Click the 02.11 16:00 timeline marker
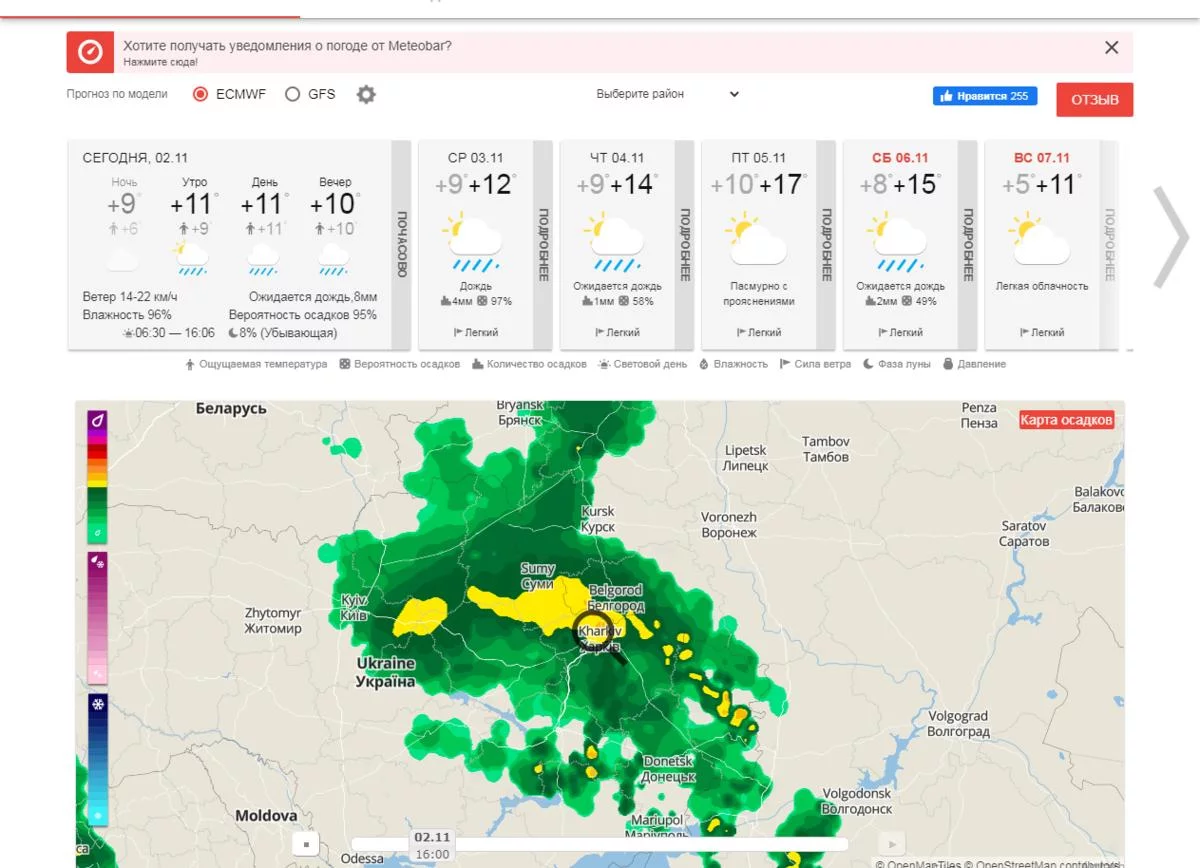The image size is (1200, 868). tap(432, 845)
